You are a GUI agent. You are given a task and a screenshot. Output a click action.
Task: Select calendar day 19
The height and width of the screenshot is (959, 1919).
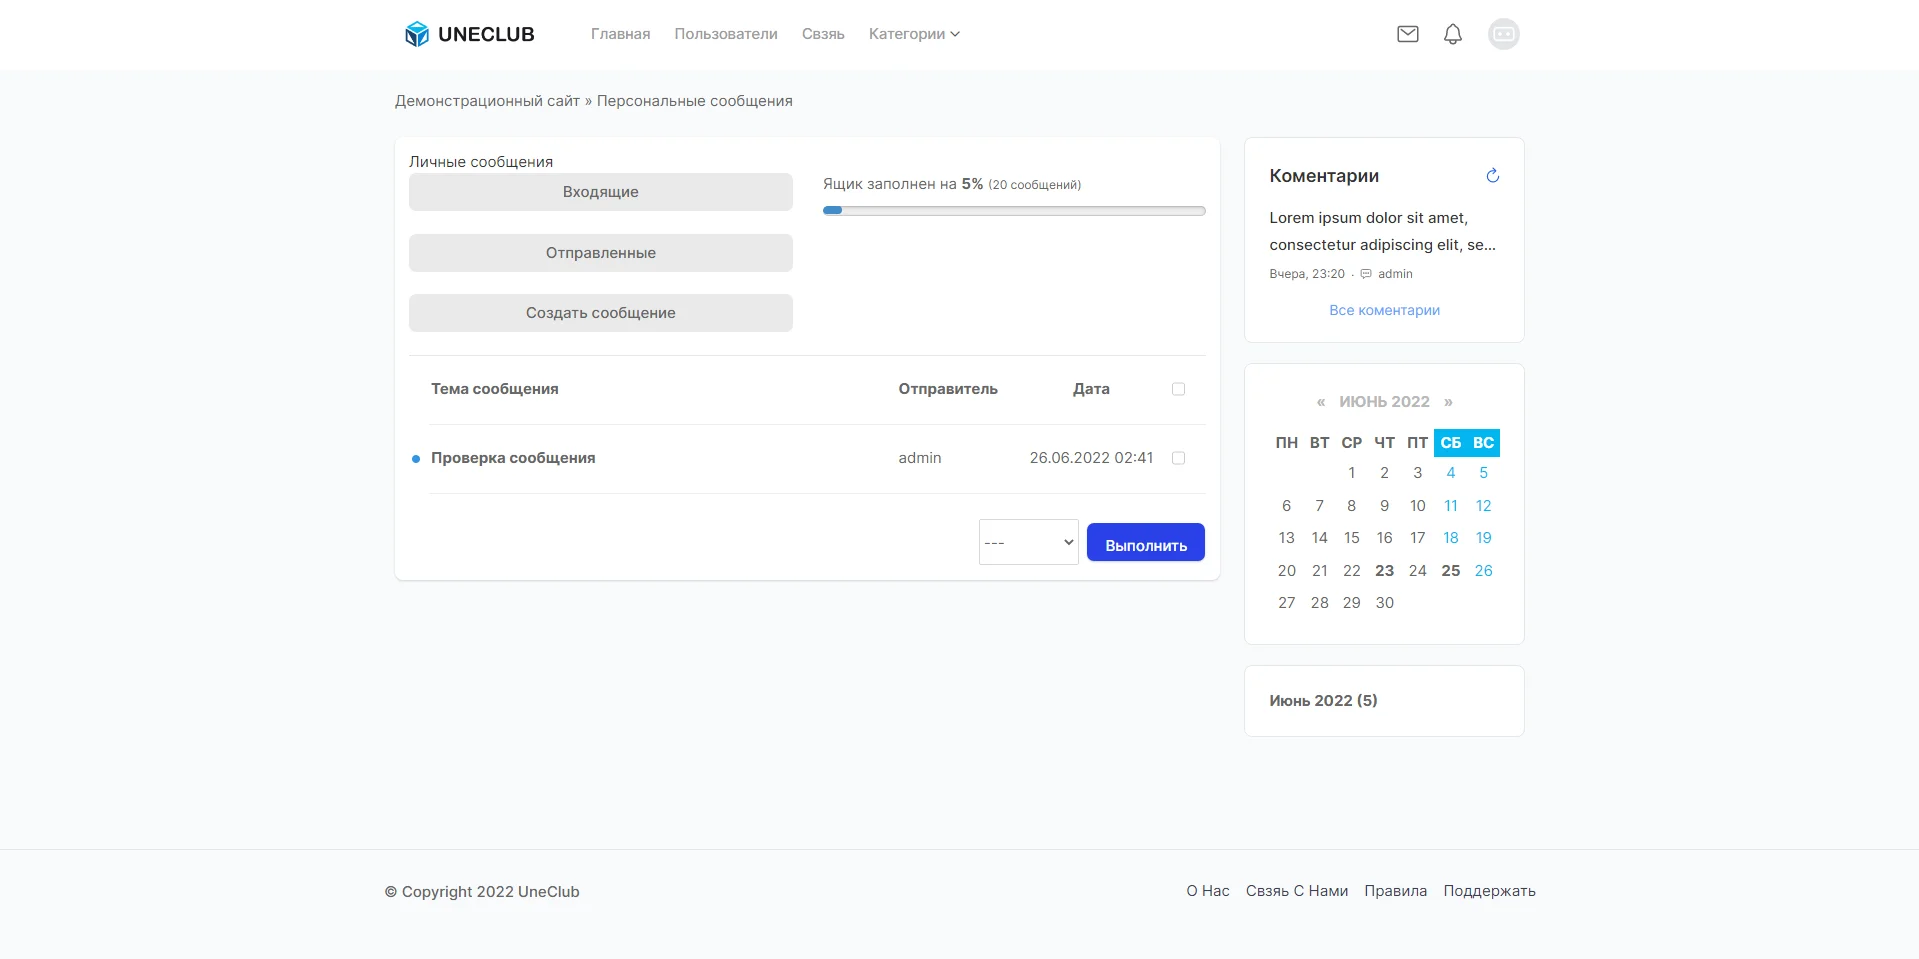(1483, 538)
